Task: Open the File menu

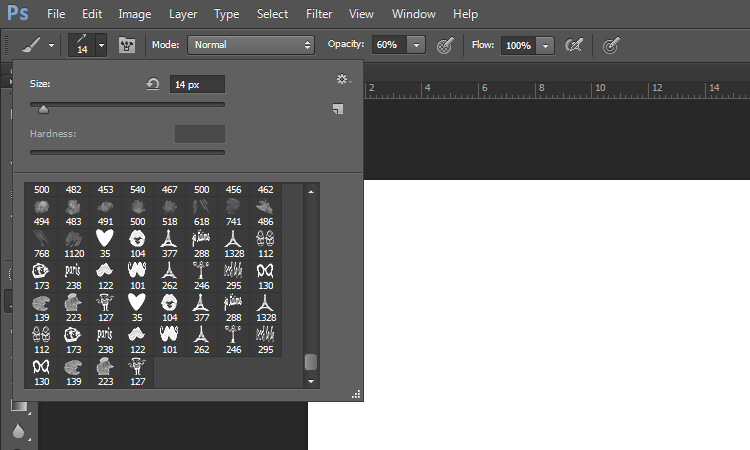Action: coord(56,14)
